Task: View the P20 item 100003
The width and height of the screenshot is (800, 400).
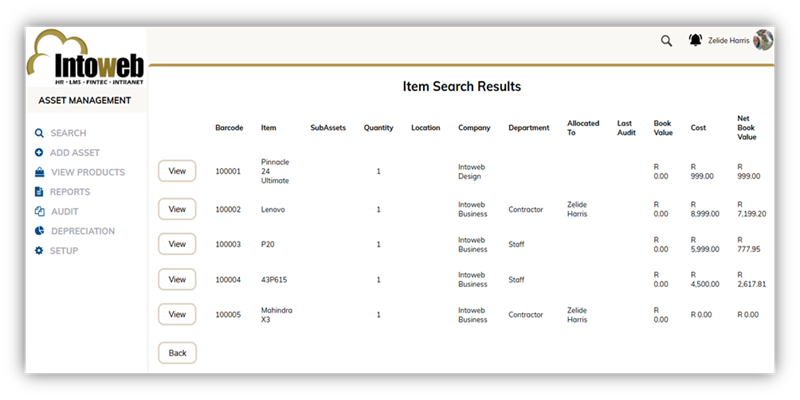Action: coord(177,244)
